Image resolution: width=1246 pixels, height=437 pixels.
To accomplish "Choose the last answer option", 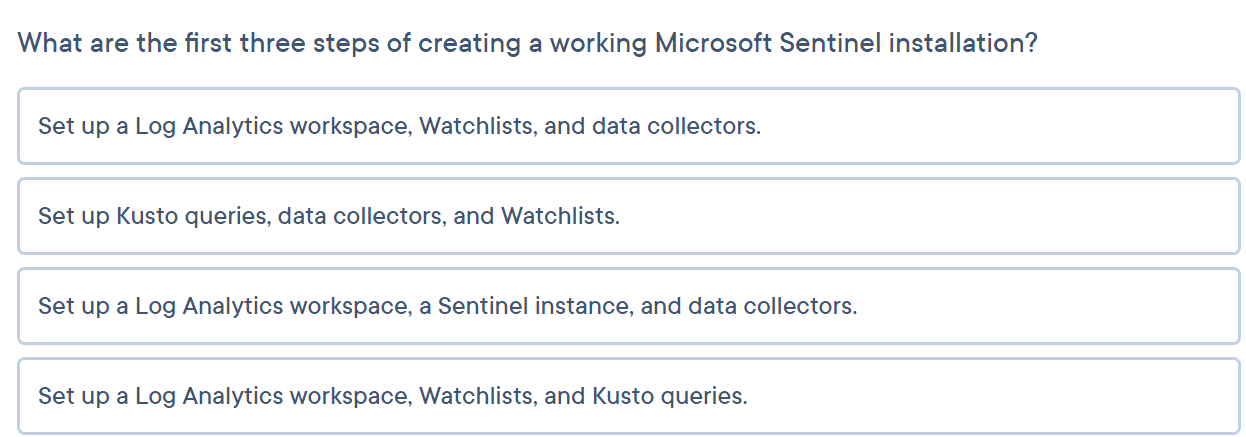I will [629, 396].
